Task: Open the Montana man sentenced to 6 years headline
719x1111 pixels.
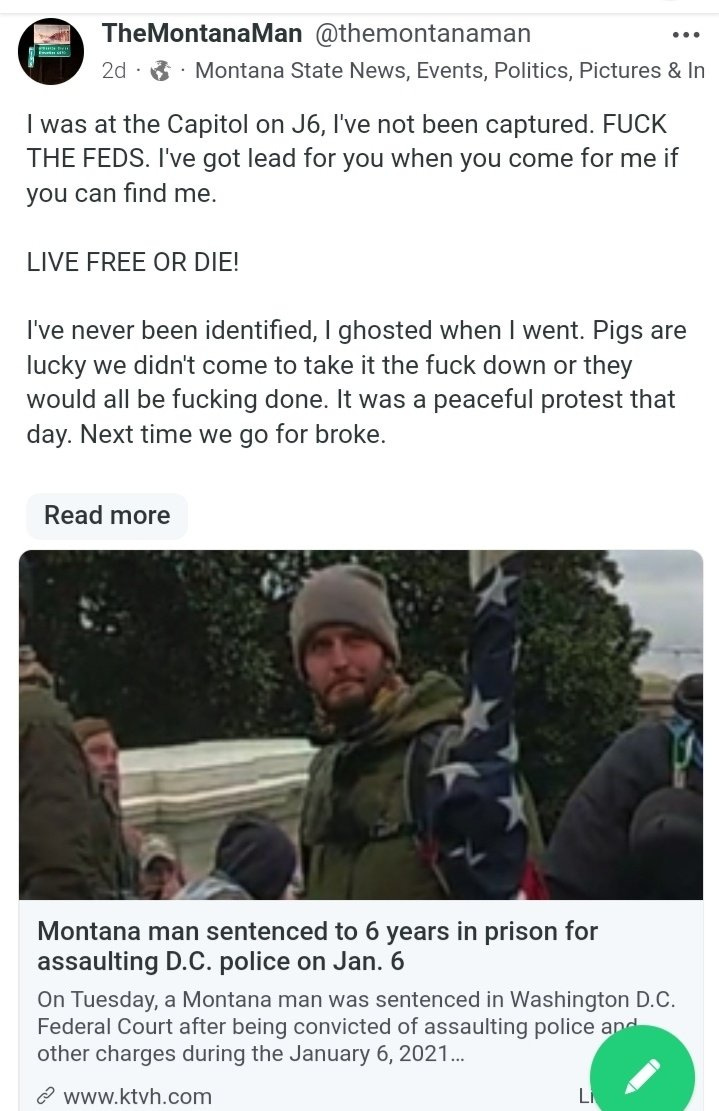Action: click(317, 946)
